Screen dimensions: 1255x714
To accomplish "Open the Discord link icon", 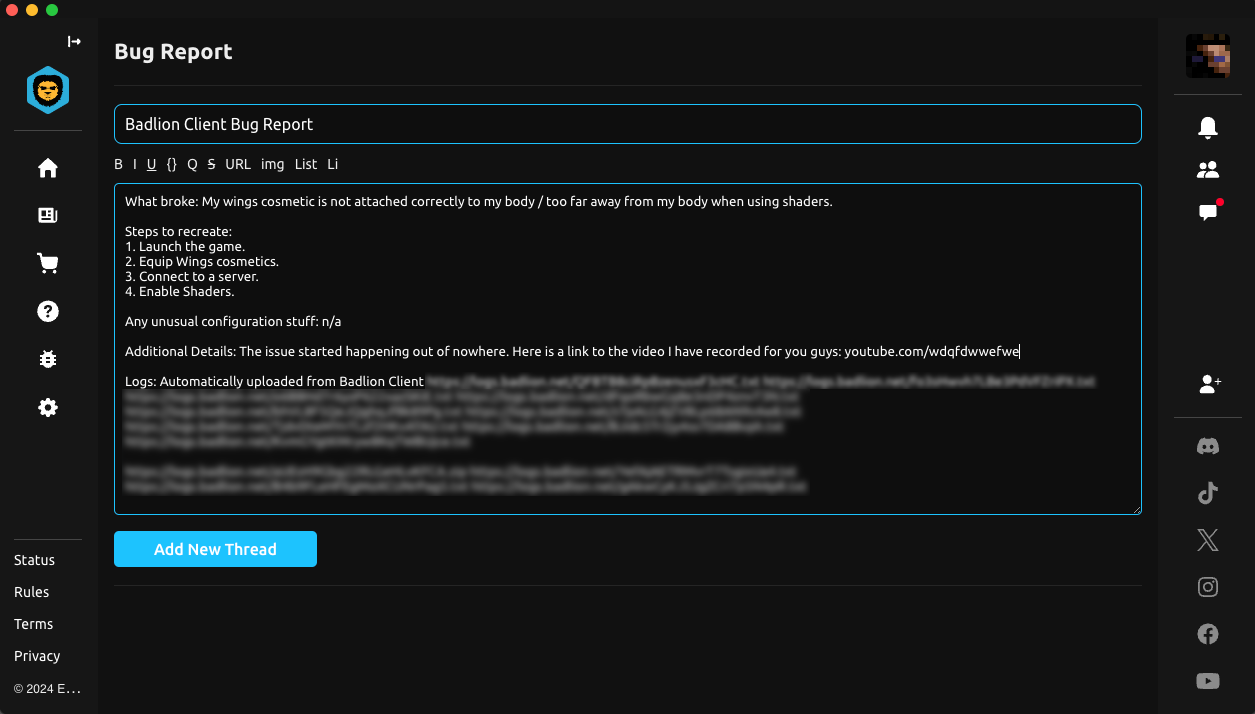I will (x=1208, y=446).
